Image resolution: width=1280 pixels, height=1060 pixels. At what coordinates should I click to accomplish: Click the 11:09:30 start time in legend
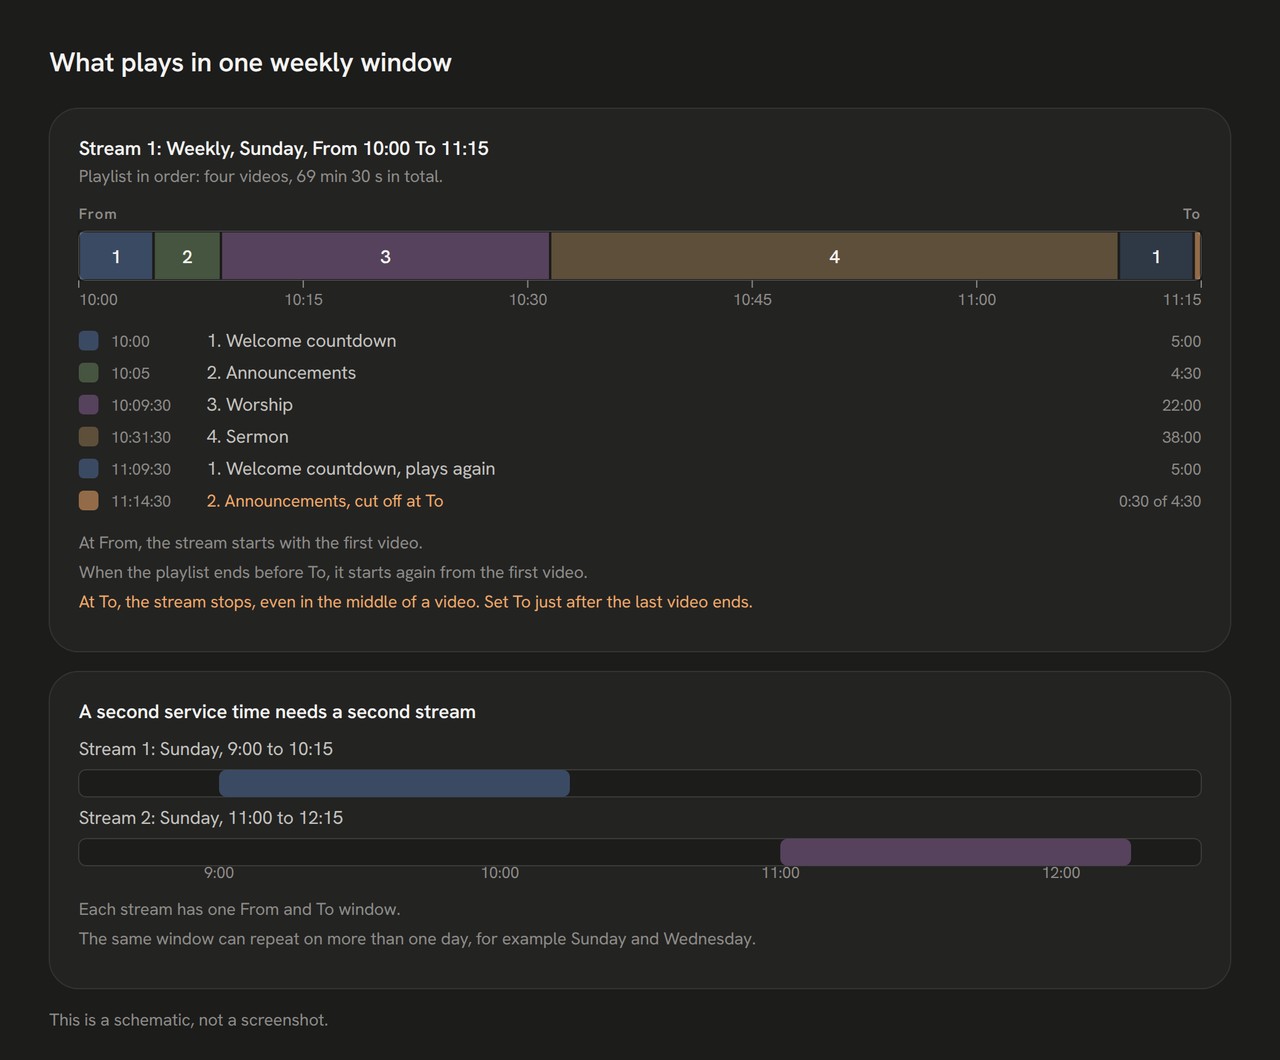point(141,469)
